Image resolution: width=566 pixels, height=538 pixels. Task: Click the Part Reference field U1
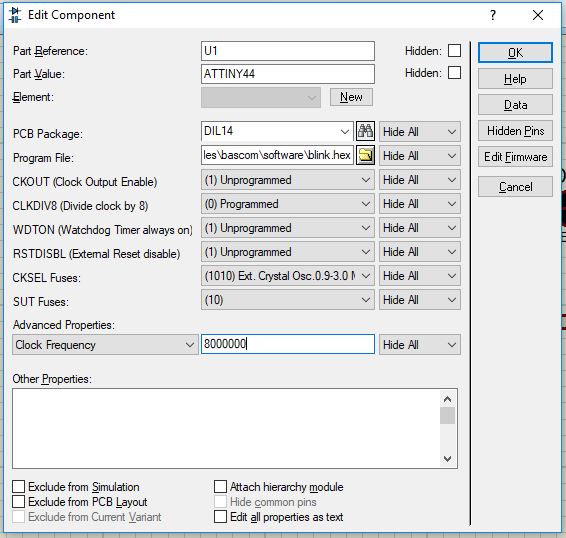pos(288,51)
